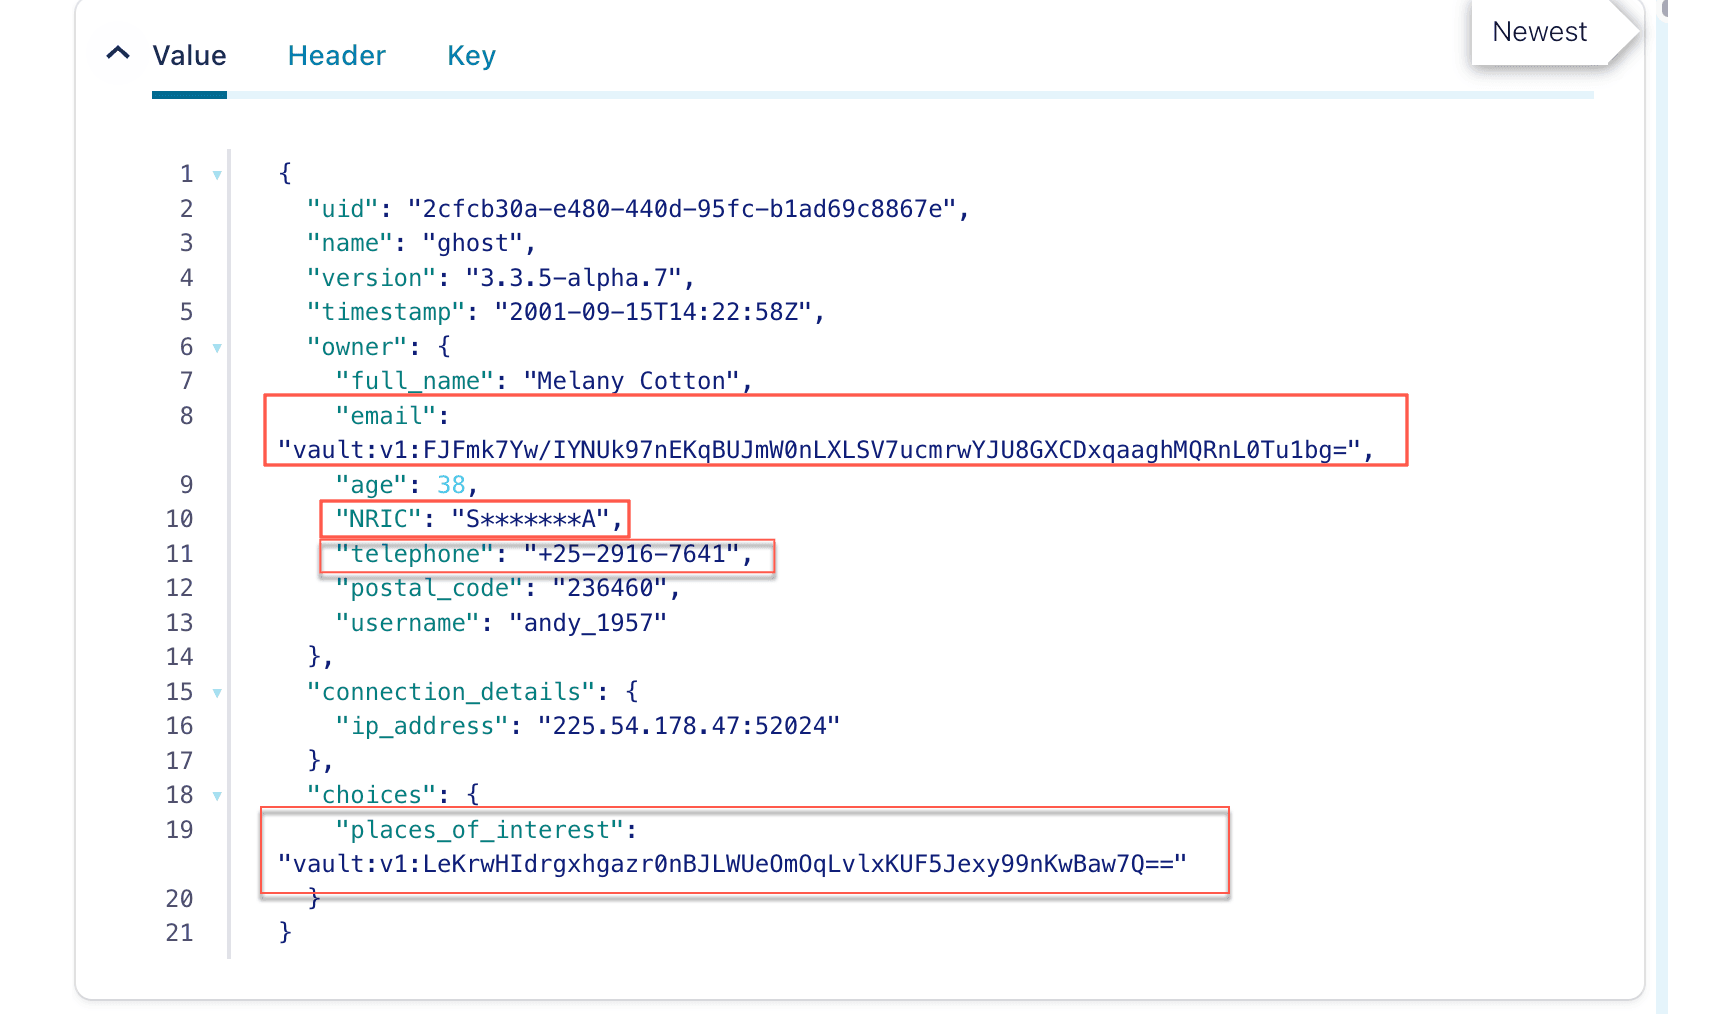Click the postal_code value "236460"

point(609,588)
